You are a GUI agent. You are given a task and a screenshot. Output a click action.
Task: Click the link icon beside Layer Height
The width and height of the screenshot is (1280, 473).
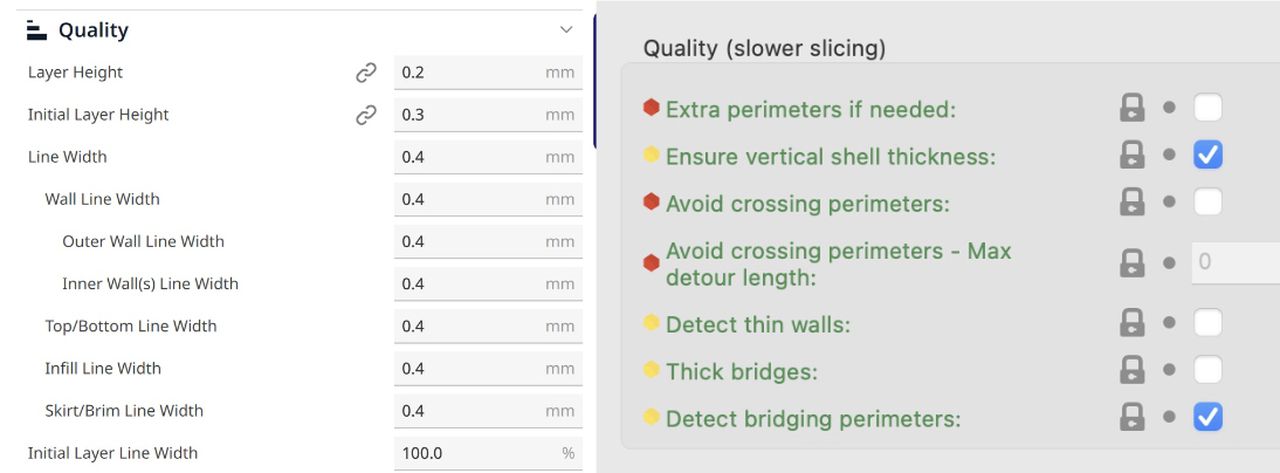tap(366, 73)
